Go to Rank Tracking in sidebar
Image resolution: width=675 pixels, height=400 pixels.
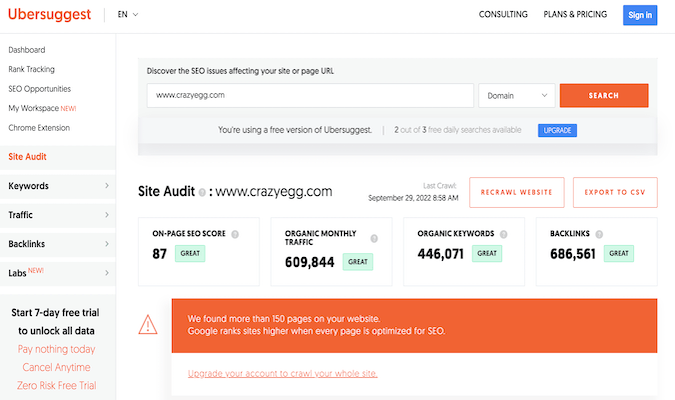pyautogui.click(x=32, y=69)
